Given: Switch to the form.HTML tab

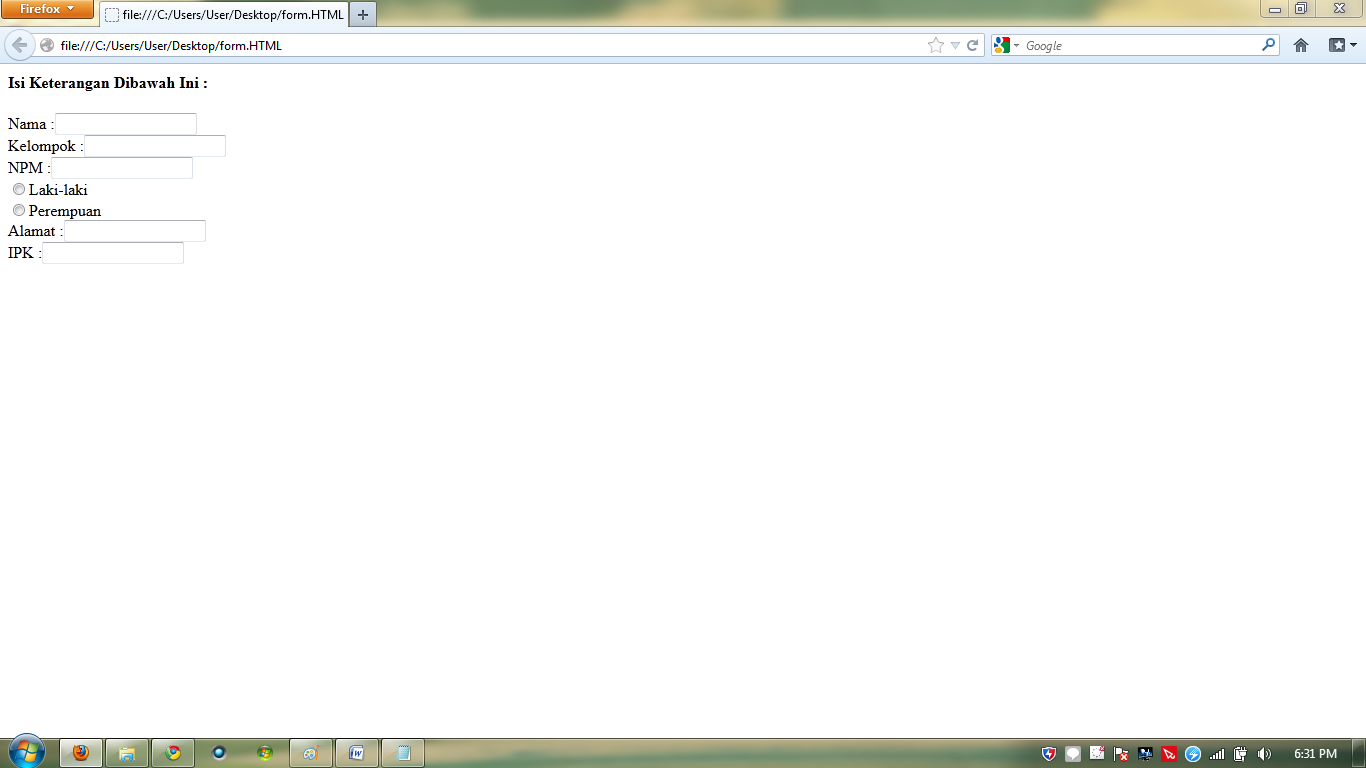Looking at the screenshot, I should pos(222,15).
